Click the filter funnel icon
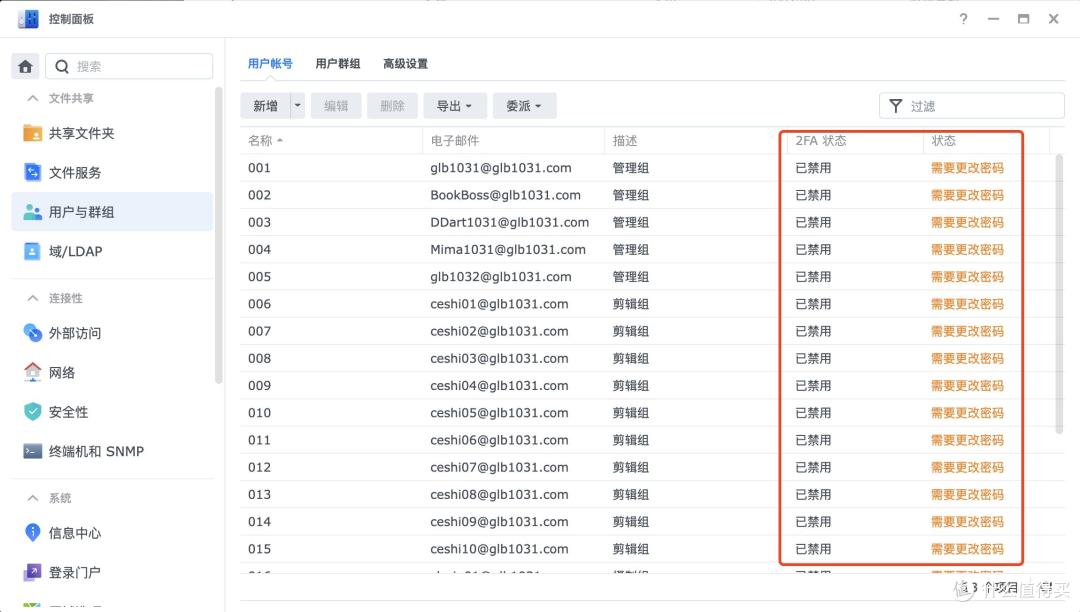The image size is (1080, 612). [895, 106]
